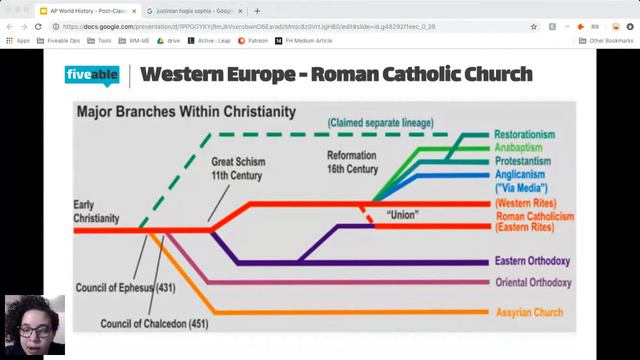Close the AP World History tab

click(134, 11)
